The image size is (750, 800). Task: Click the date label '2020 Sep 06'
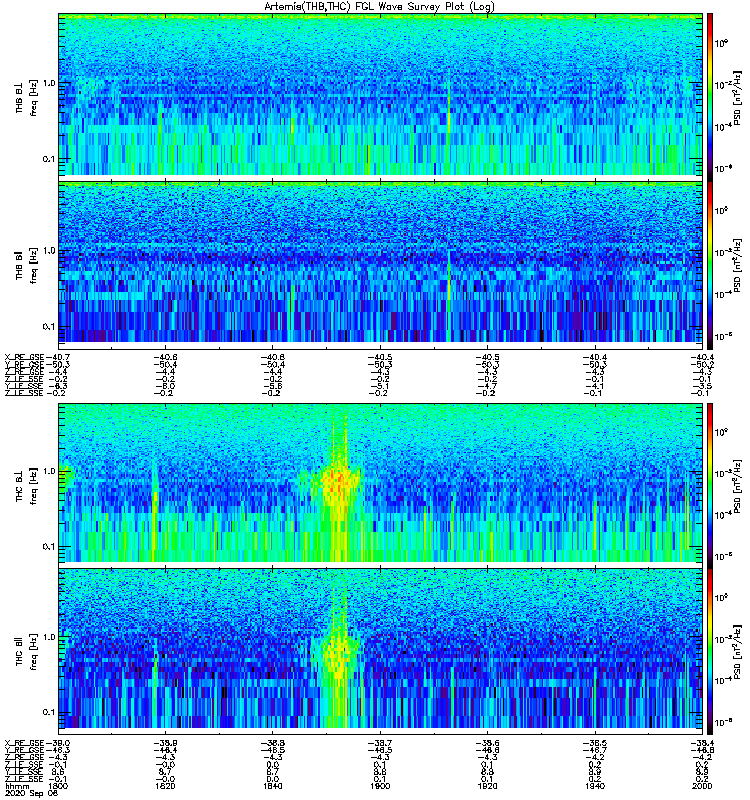pos(32,793)
